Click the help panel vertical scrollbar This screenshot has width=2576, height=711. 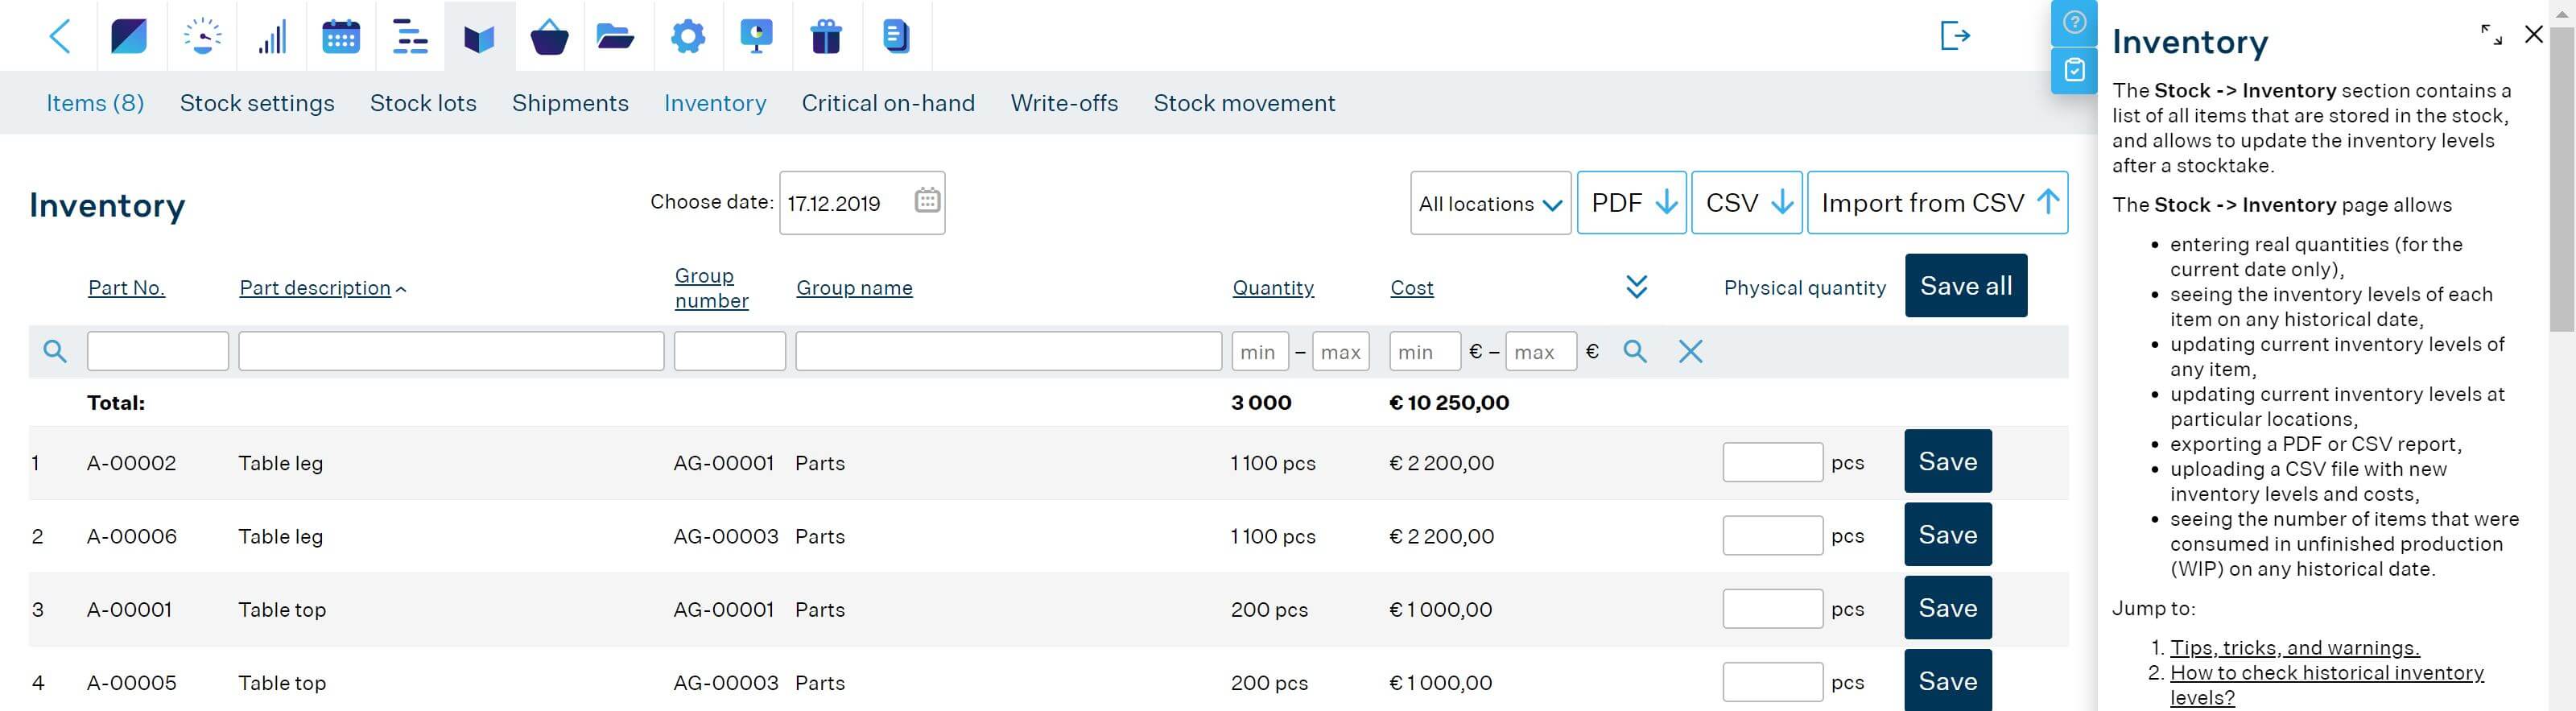pos(2561,180)
